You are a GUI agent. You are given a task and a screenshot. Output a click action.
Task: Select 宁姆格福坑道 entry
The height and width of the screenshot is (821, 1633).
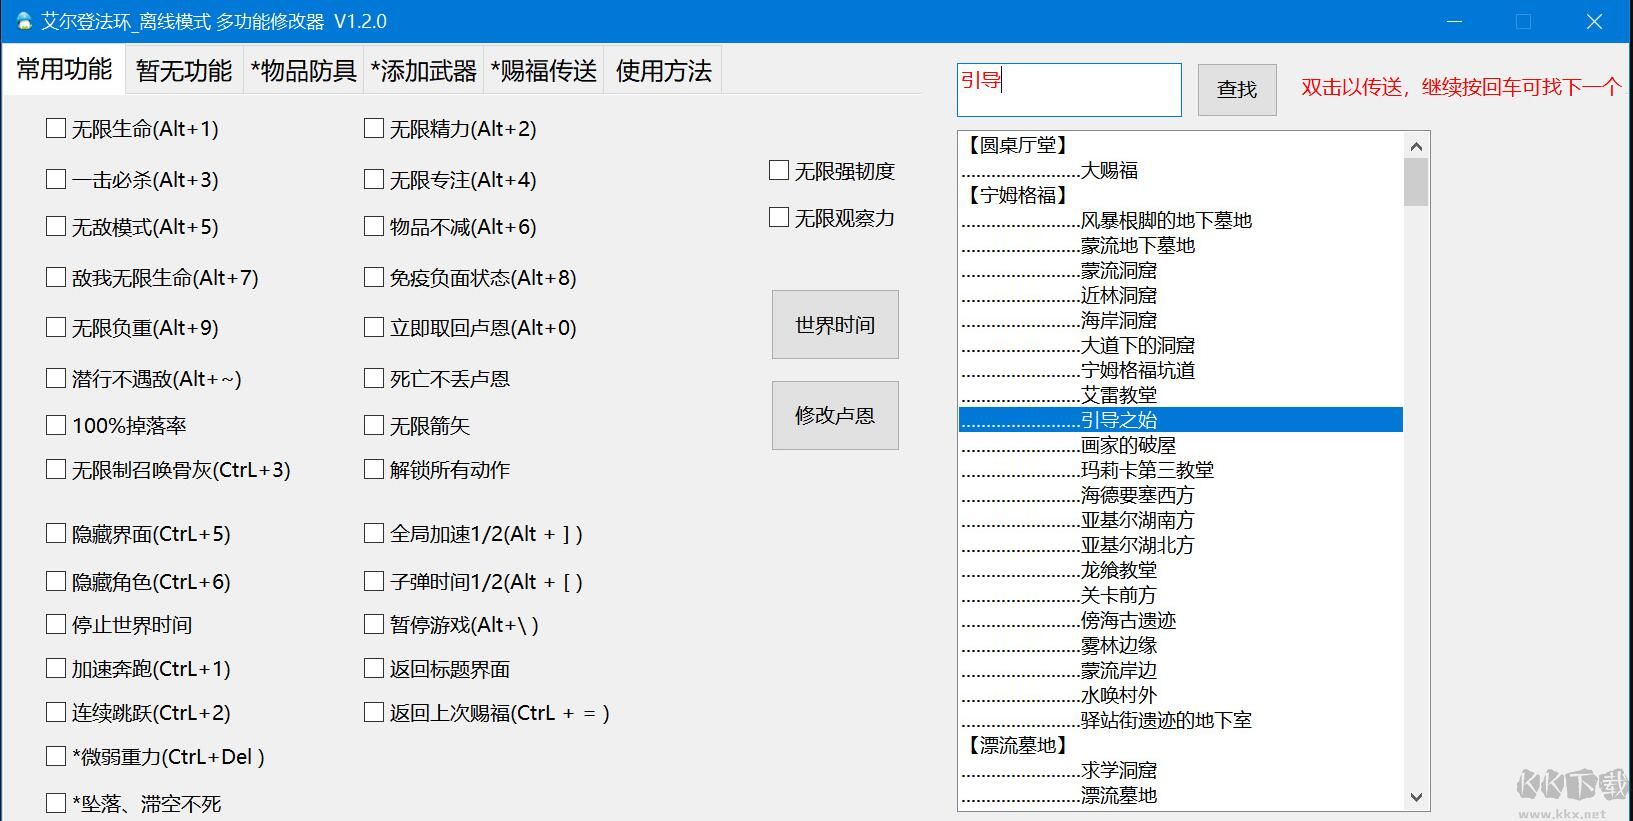[x=1181, y=370]
